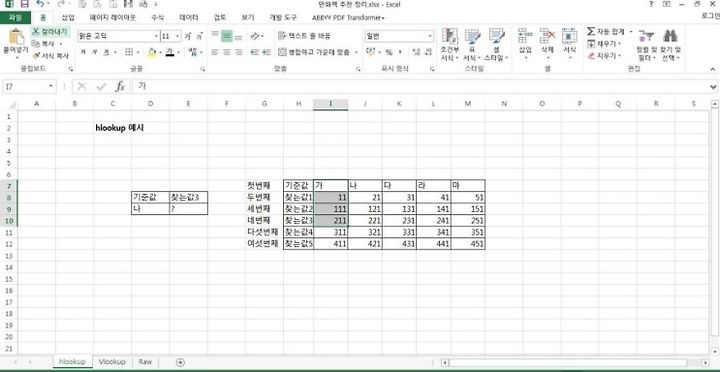Toggle underline formatting
Screen dimensions: 720x372
[106, 52]
